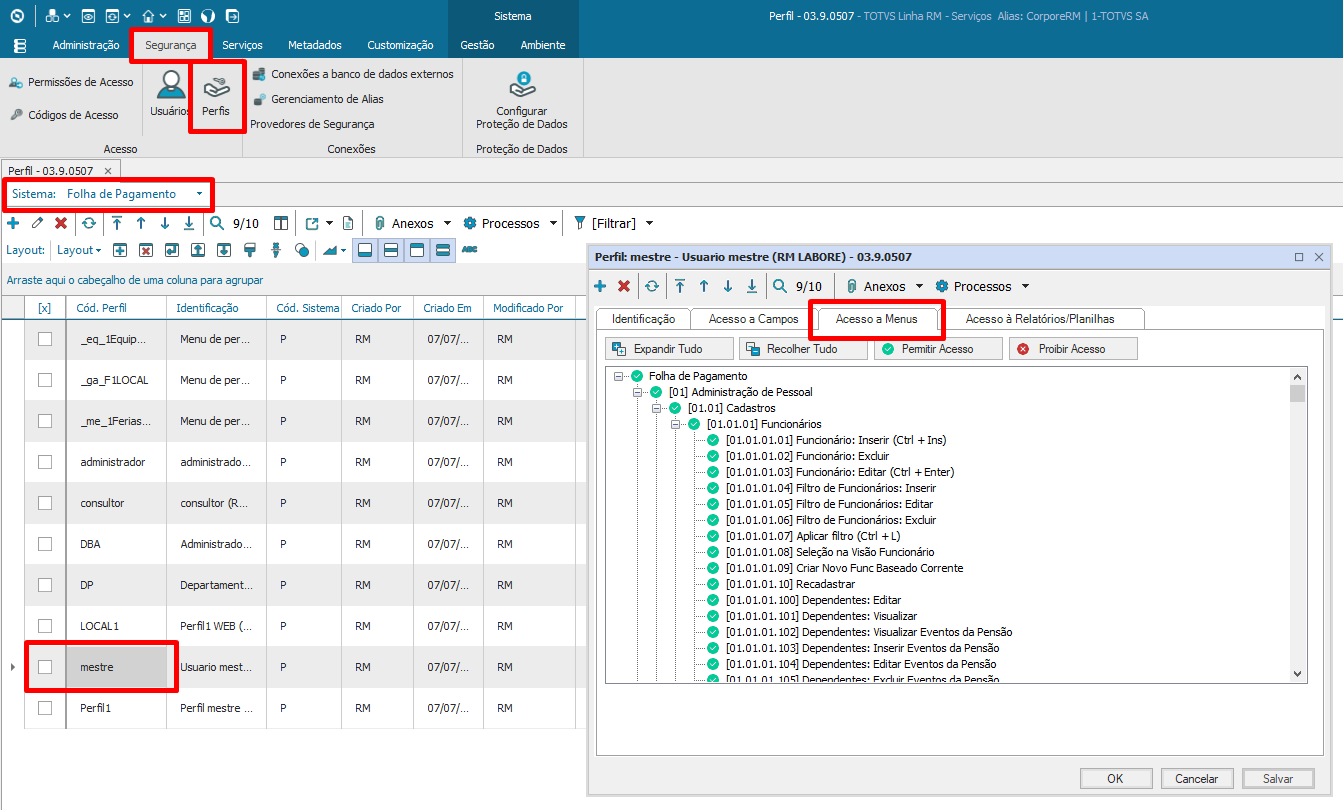Click the Códigos de Acesso key icon
1343x810 pixels.
(x=16, y=115)
